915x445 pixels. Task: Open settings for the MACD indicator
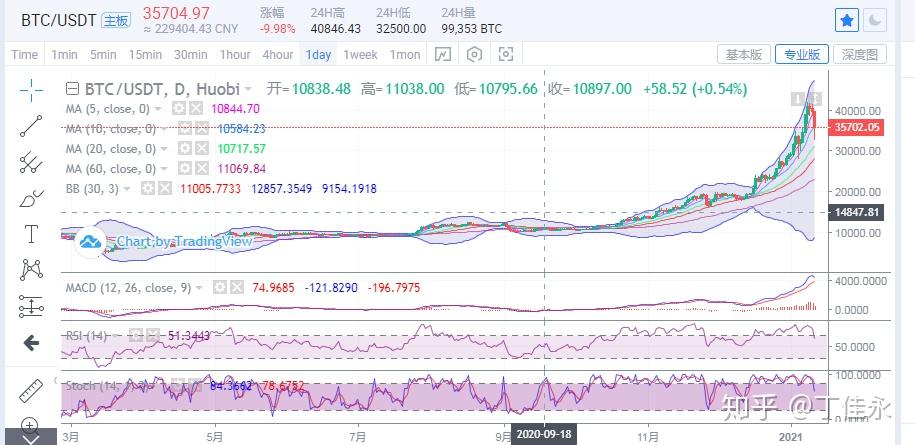tap(220, 288)
